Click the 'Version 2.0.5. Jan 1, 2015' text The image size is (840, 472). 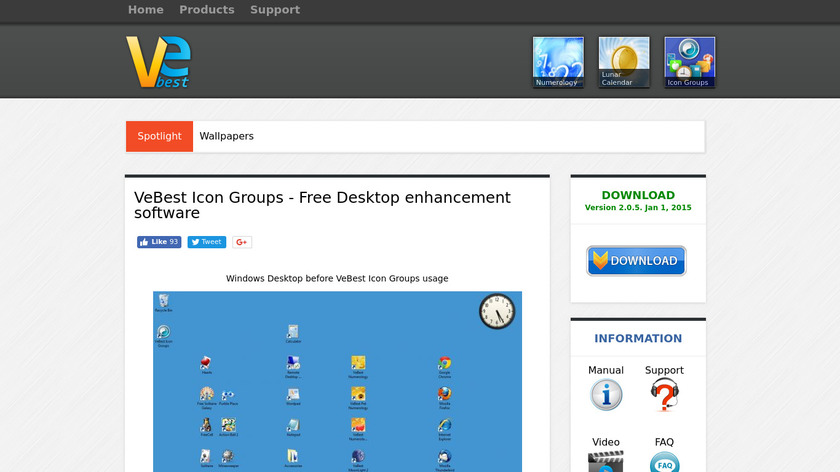point(638,207)
